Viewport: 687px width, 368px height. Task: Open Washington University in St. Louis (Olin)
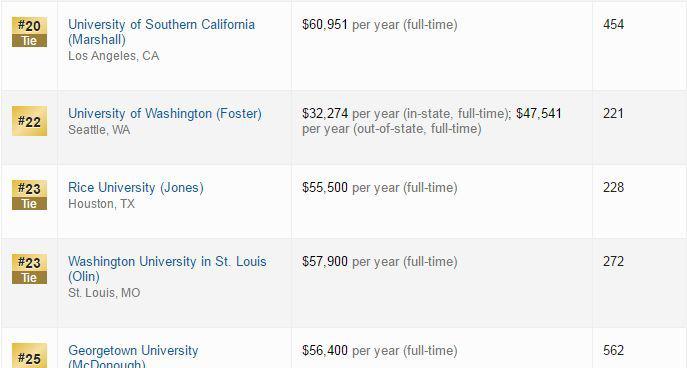(167, 269)
